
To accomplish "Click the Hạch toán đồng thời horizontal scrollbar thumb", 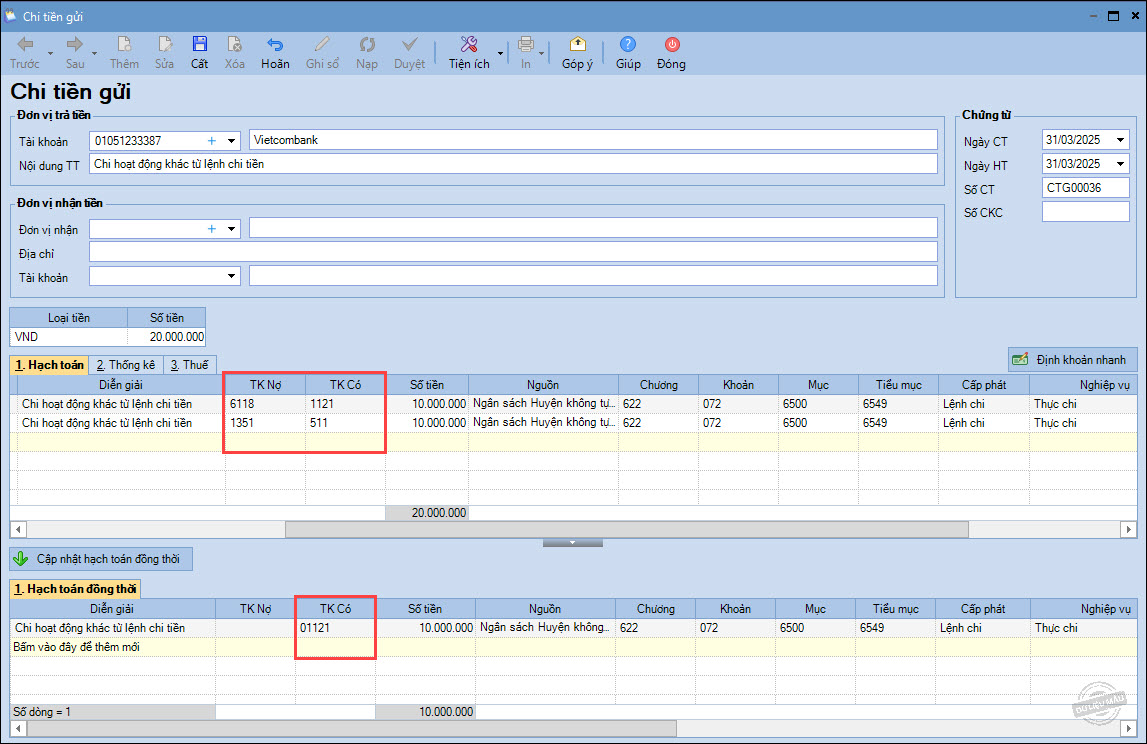I will point(351,729).
